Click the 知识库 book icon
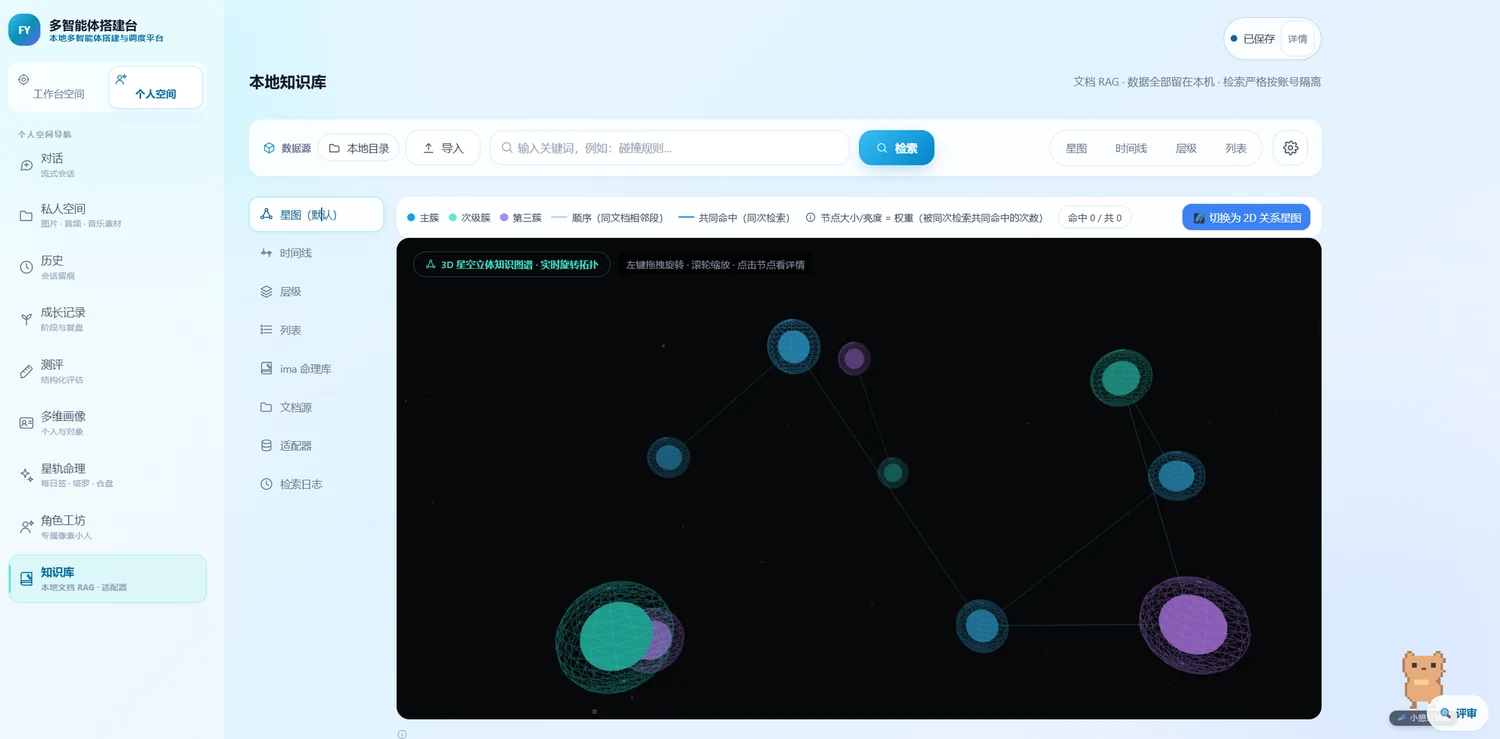This screenshot has height=739, width=1500. [26, 579]
